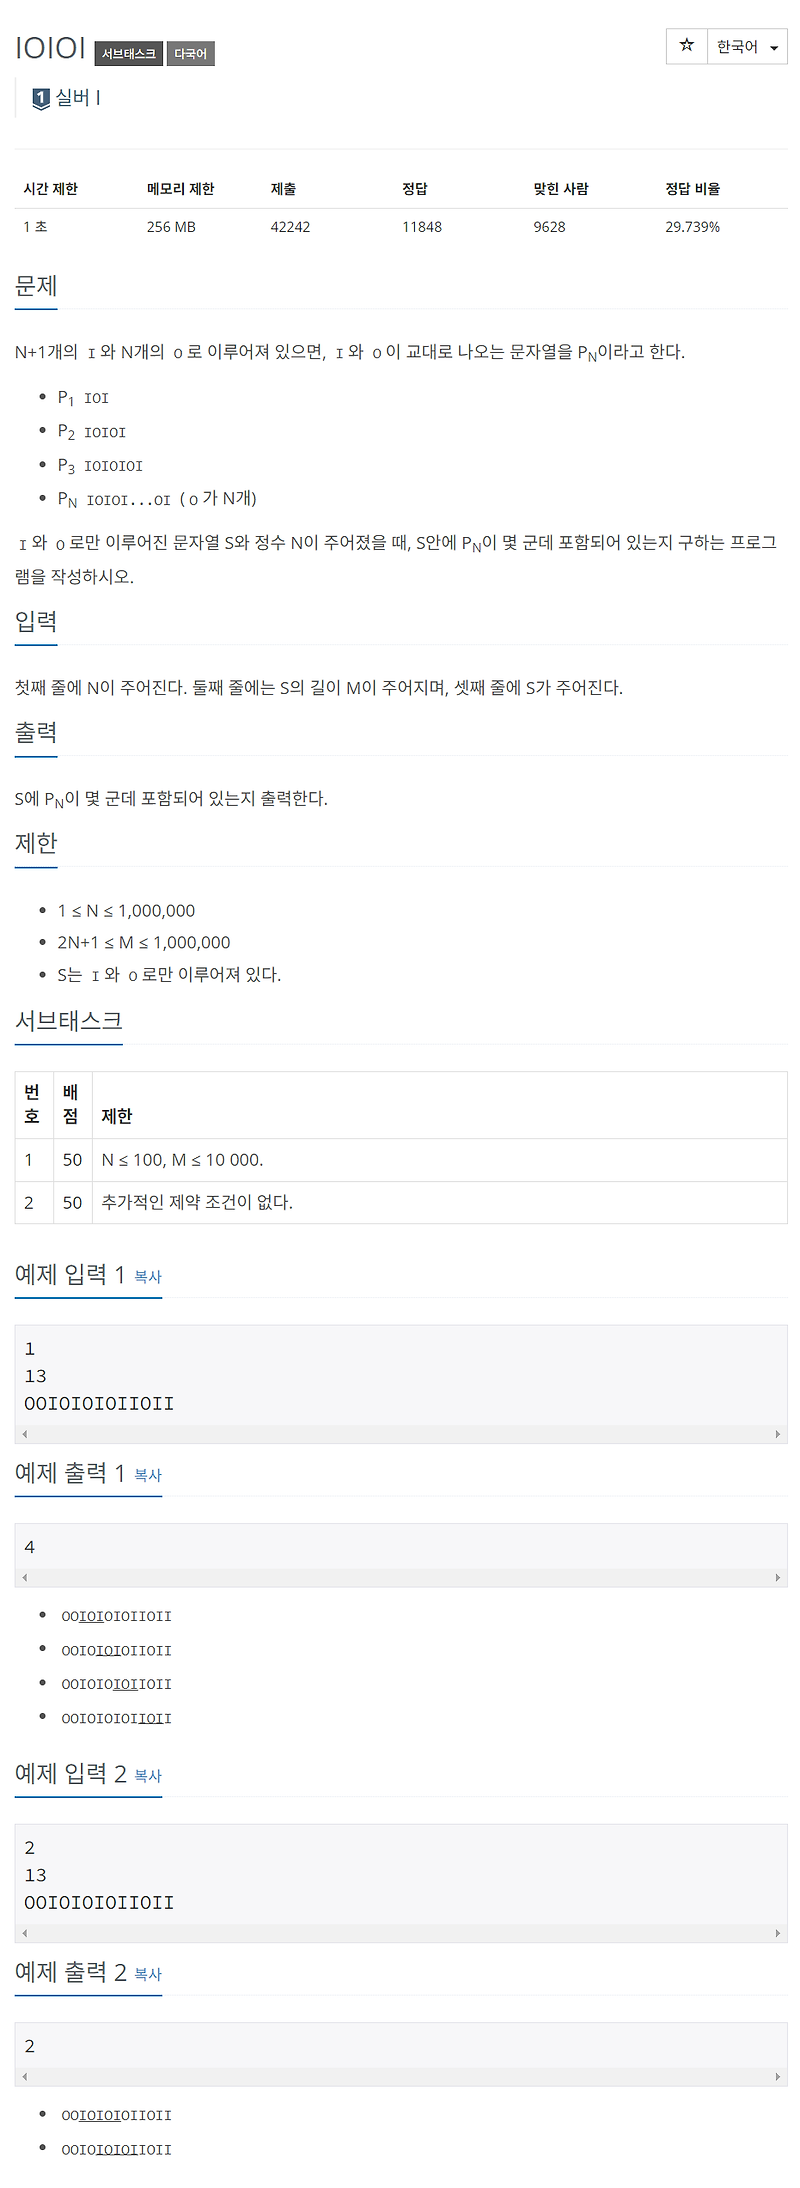The image size is (800, 2188).
Task: Click the 다국어 tag badge
Action: pyautogui.click(x=190, y=54)
